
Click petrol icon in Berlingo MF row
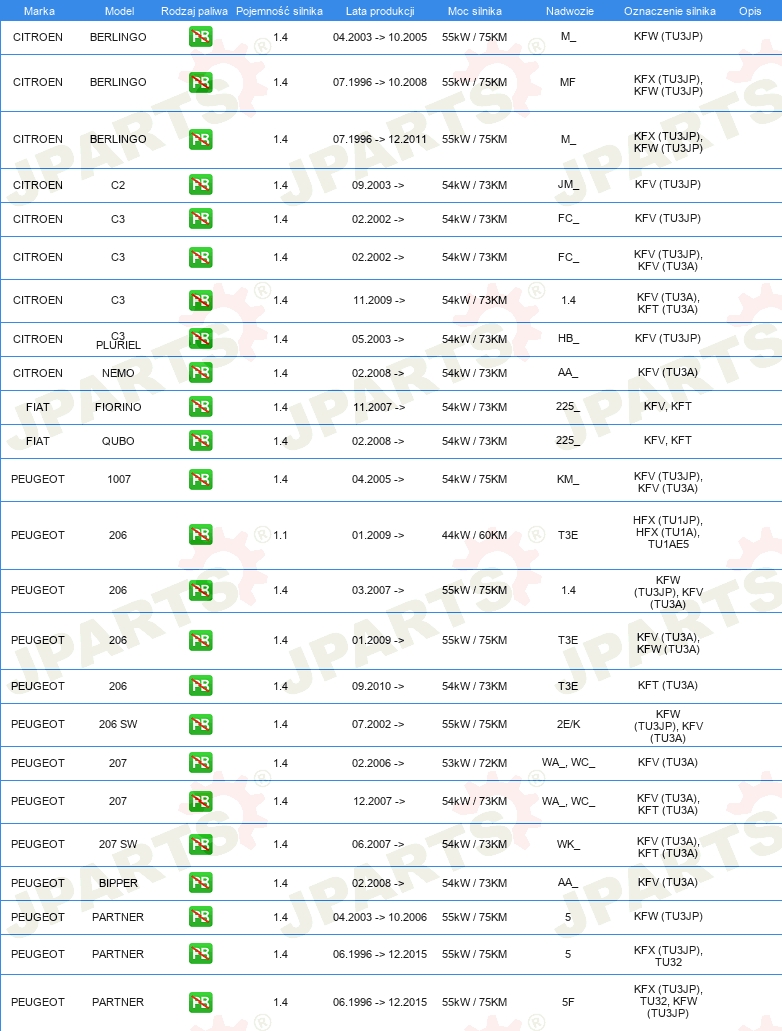point(201,82)
